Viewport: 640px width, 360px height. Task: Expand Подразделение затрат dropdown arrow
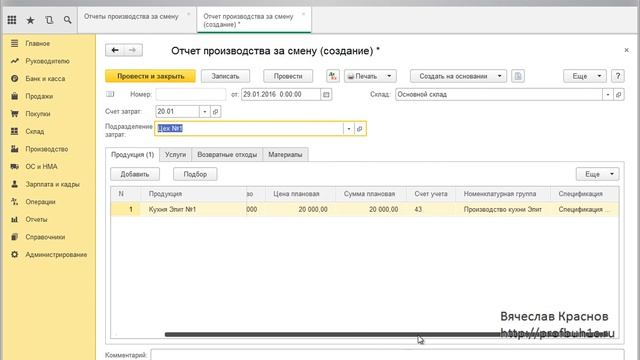click(349, 129)
